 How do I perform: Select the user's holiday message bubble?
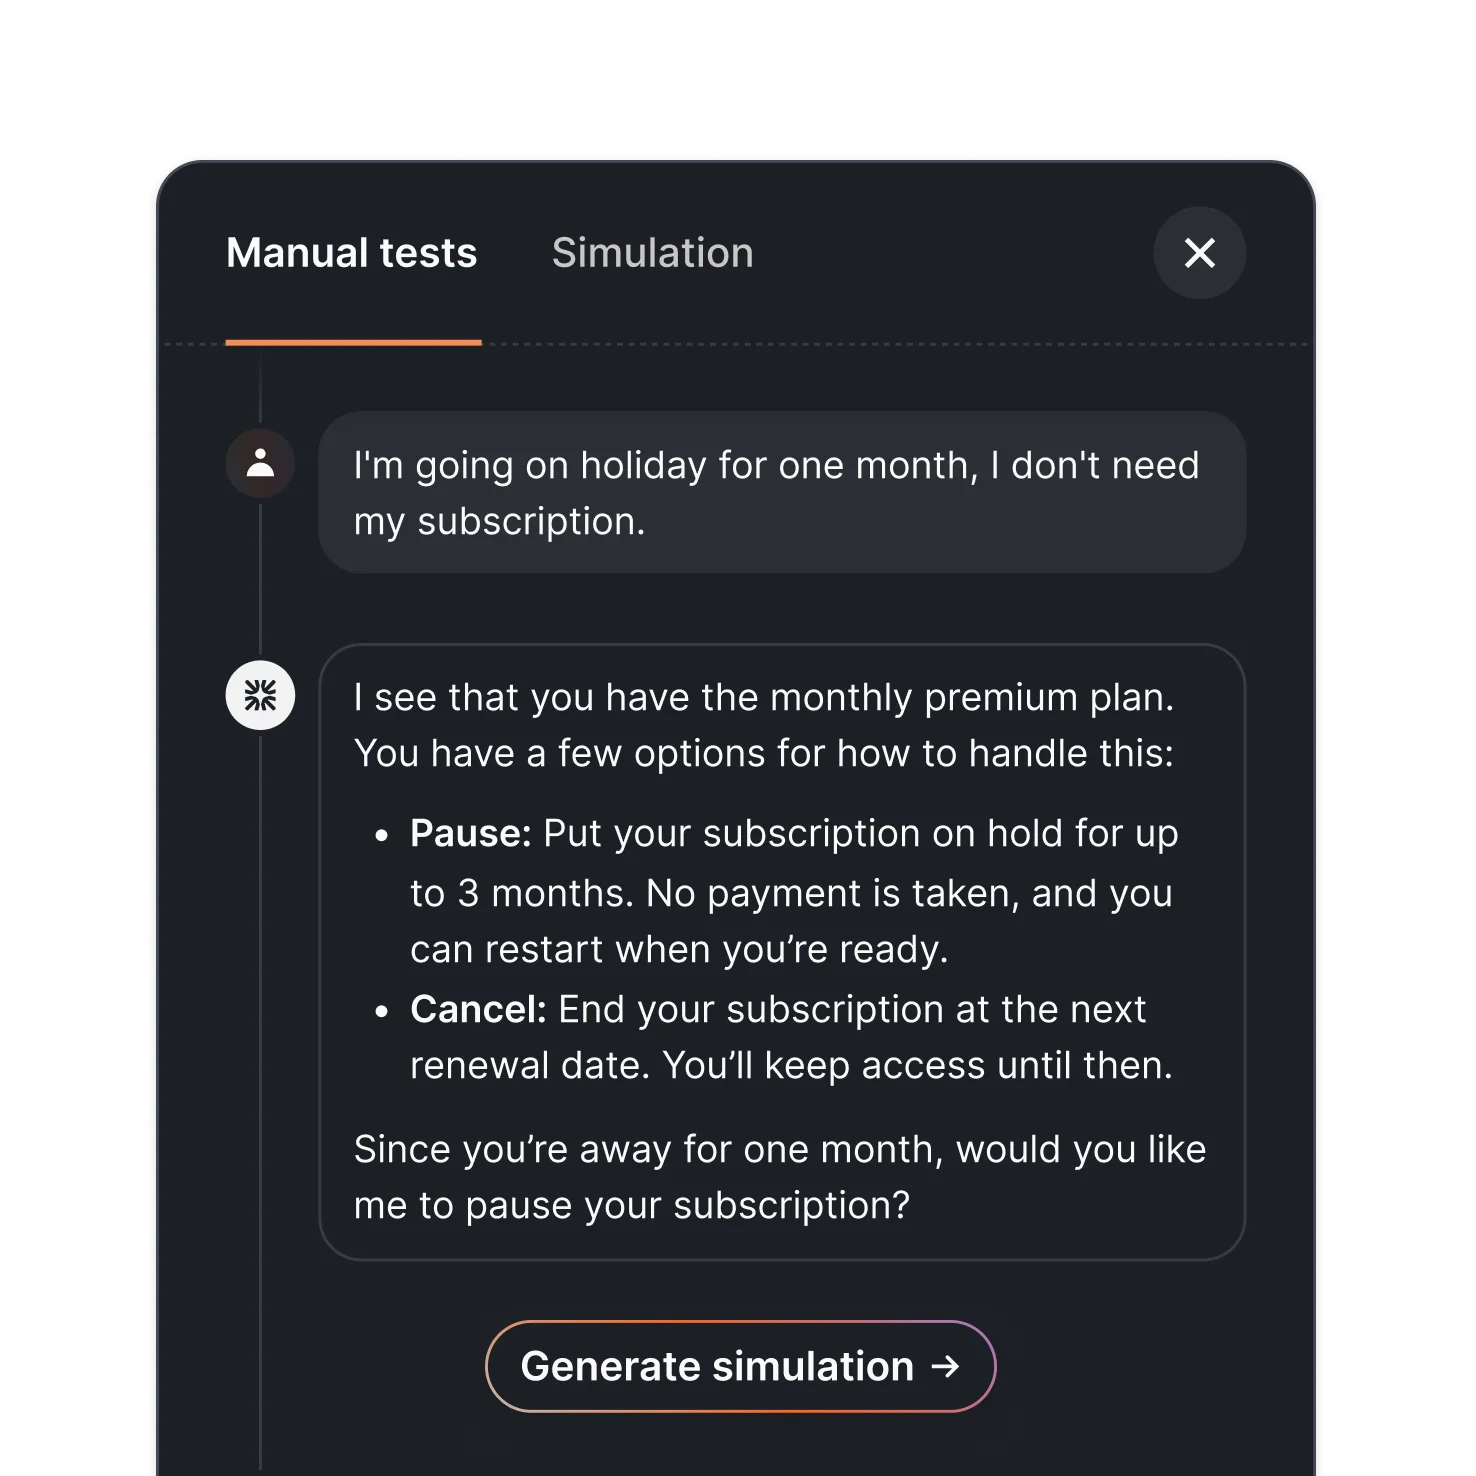pos(780,492)
